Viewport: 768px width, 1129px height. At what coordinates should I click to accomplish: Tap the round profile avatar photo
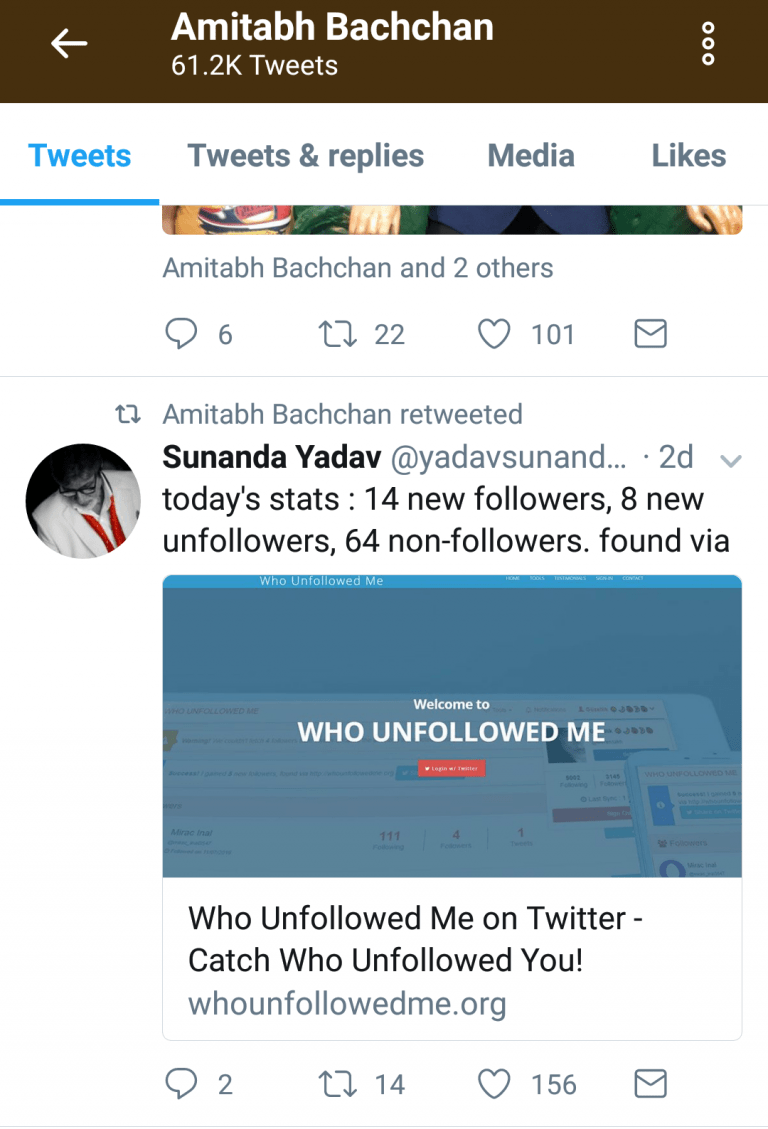click(83, 501)
